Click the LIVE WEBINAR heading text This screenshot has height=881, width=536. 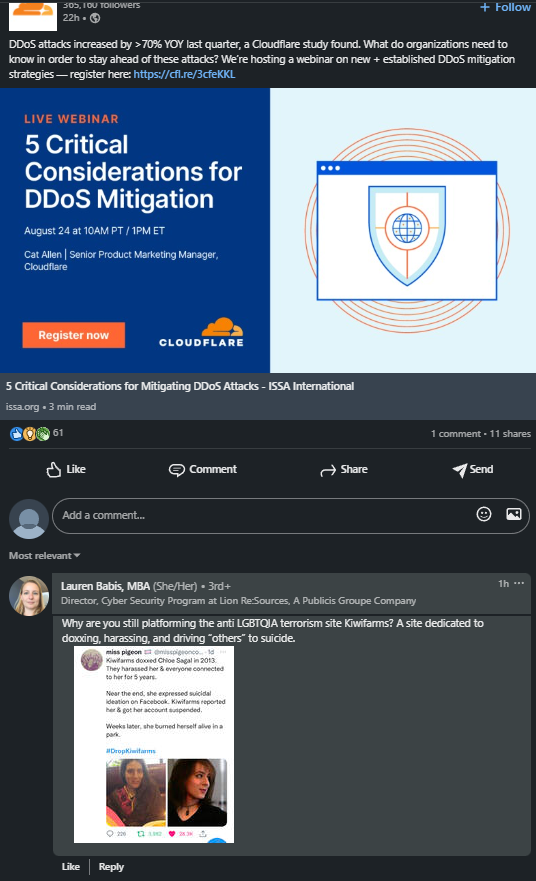tap(71, 119)
